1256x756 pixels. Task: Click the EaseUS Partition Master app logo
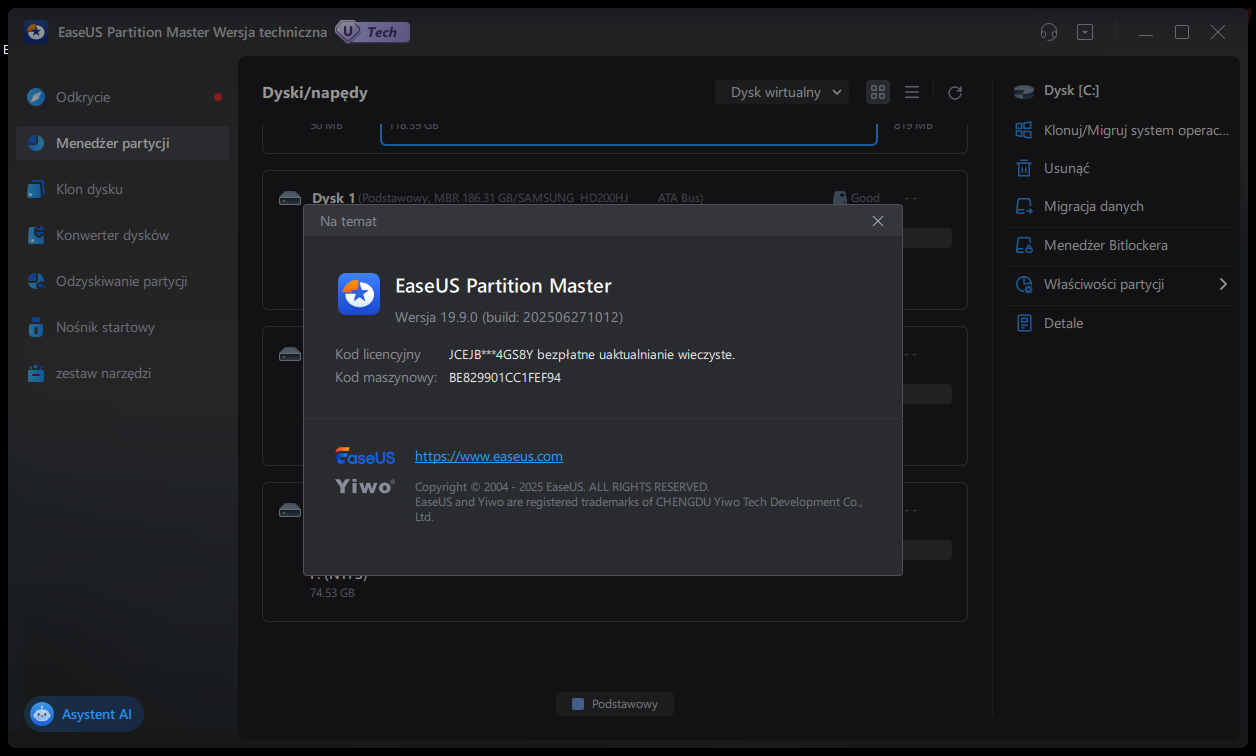358,294
